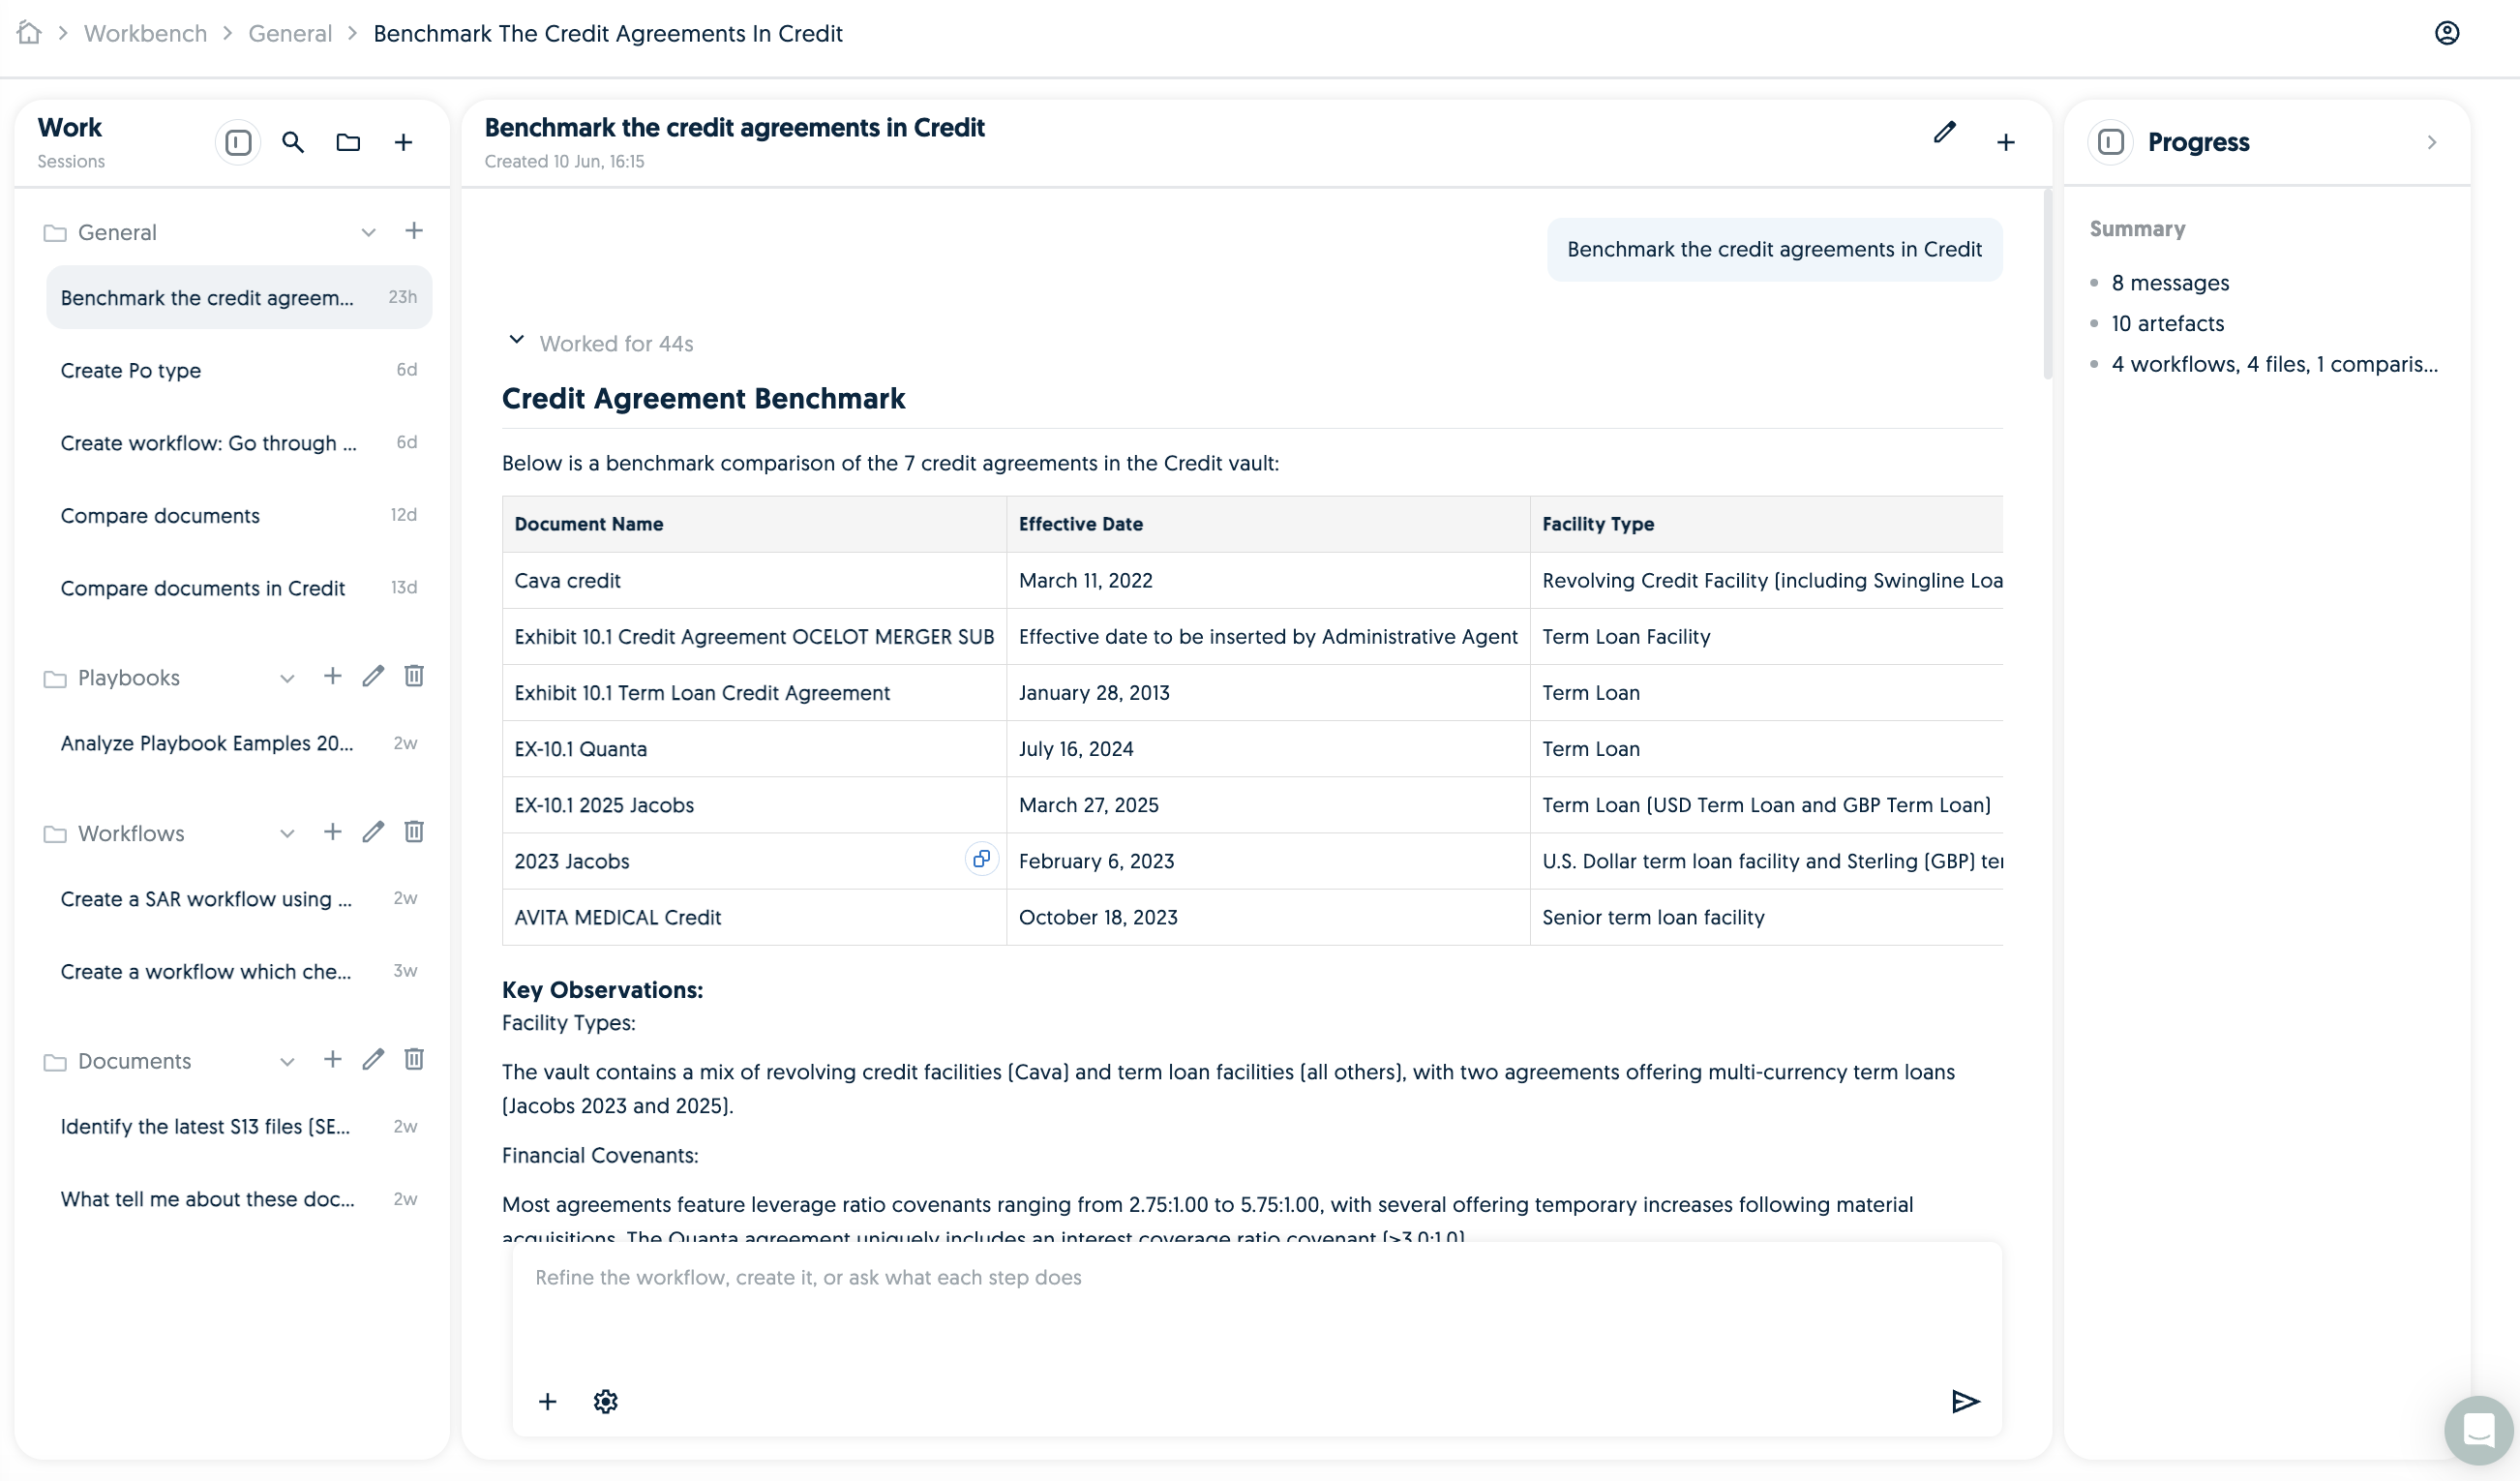Click the Workflows folder label
The image size is (2520, 1481).
point(131,833)
